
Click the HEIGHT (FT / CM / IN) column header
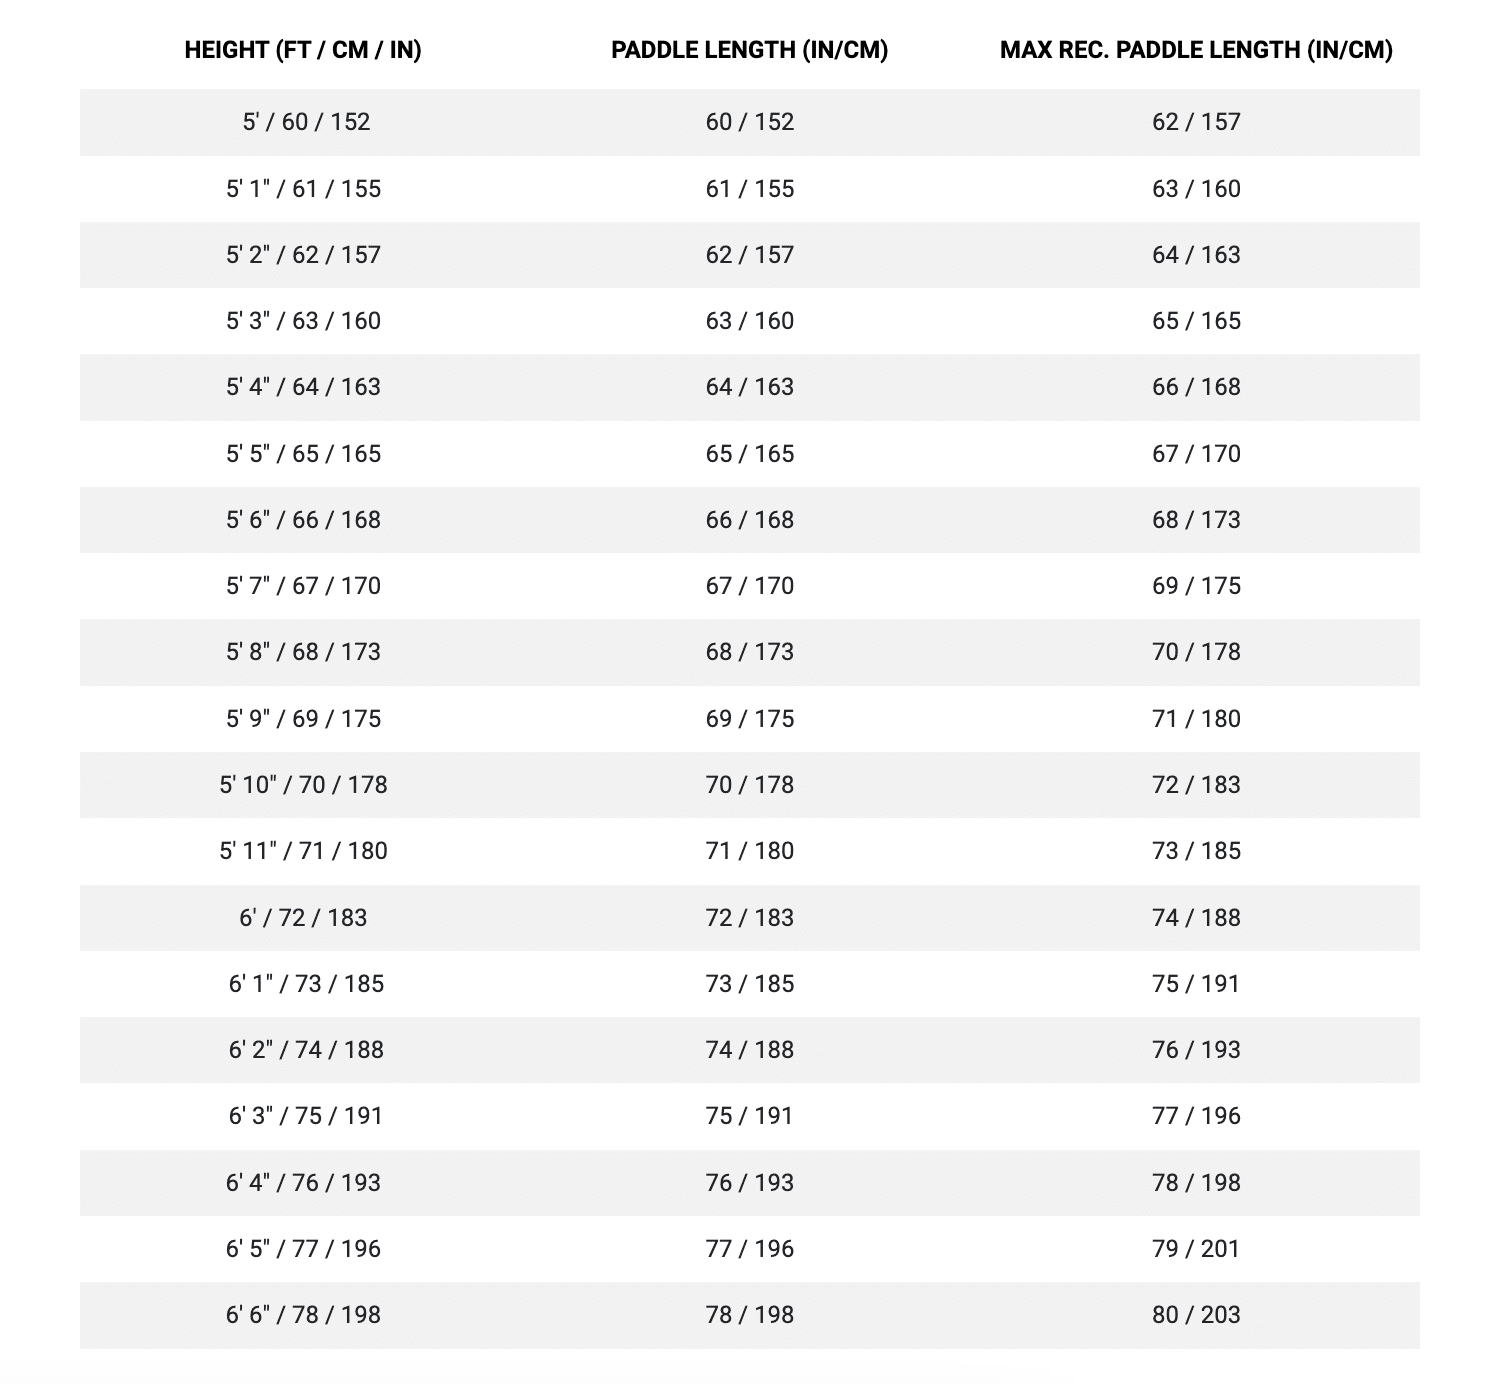pos(303,50)
